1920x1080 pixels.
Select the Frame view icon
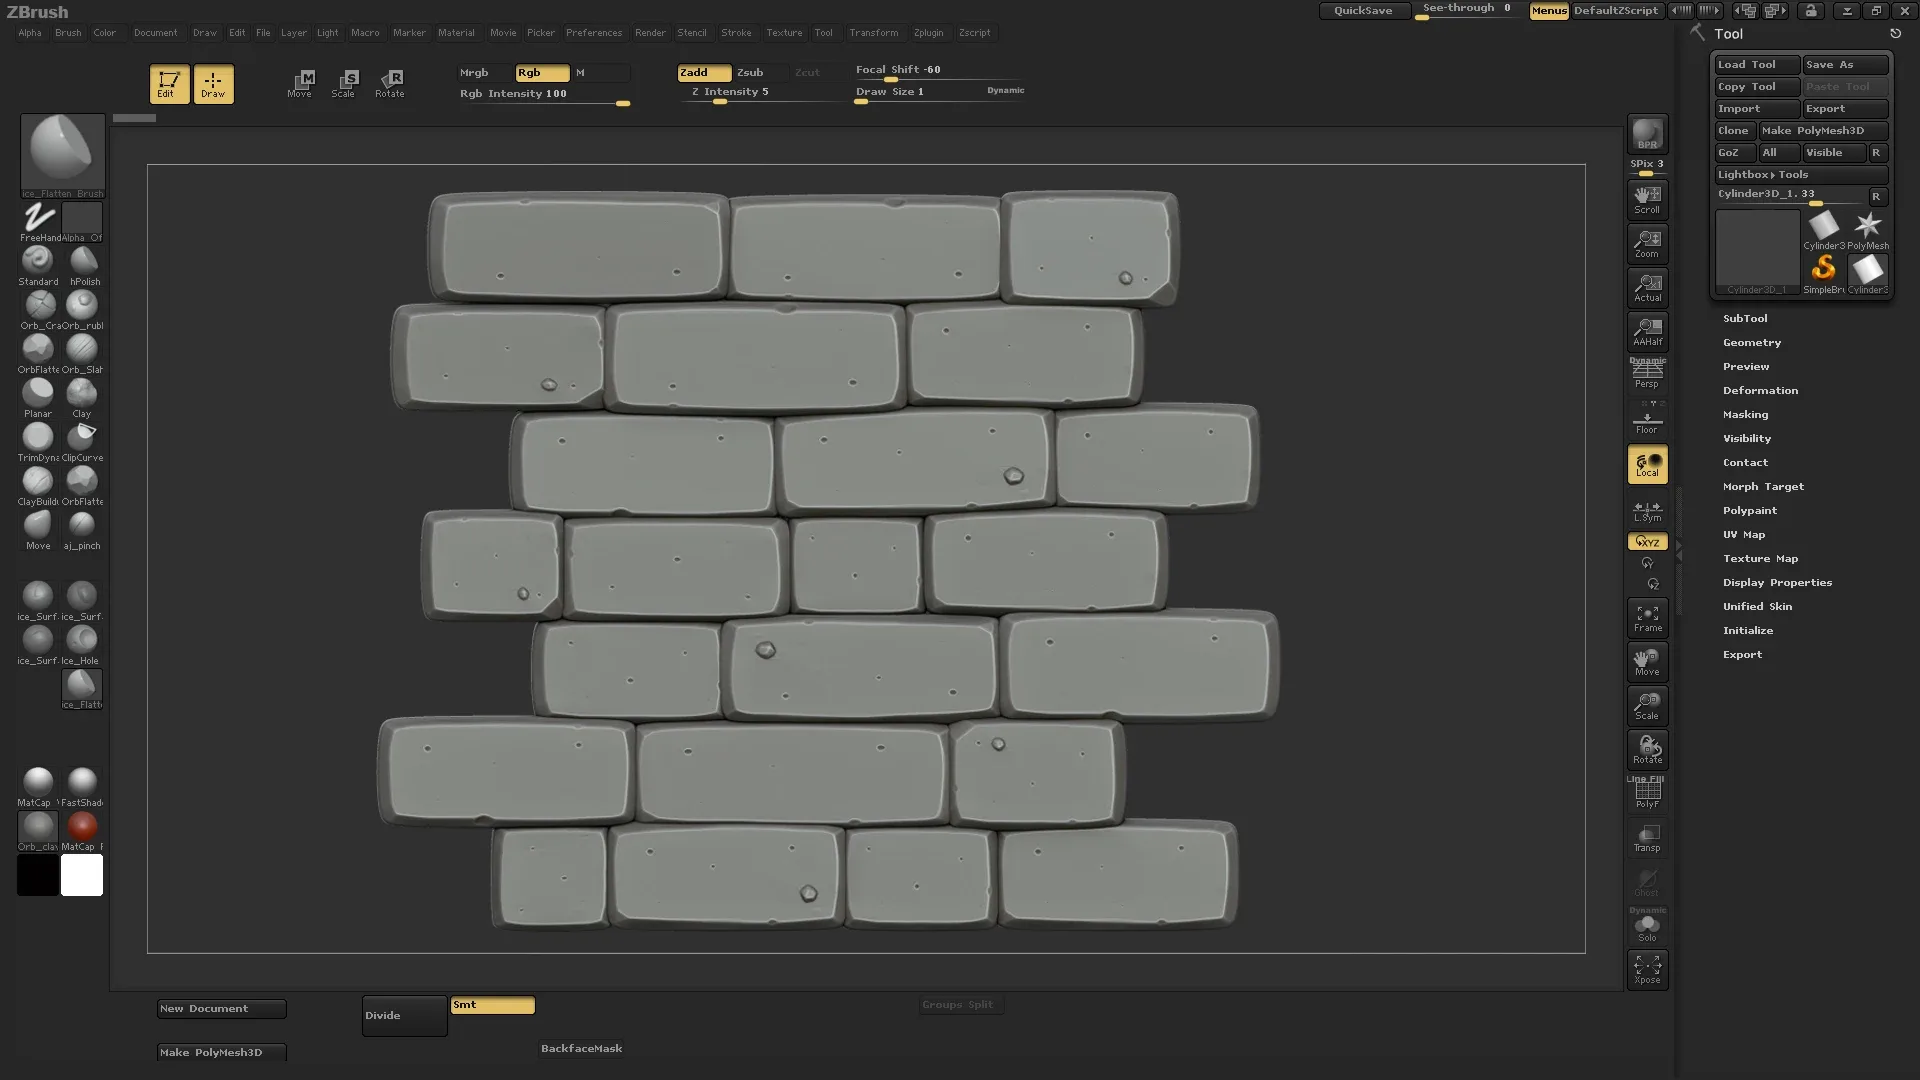point(1647,617)
